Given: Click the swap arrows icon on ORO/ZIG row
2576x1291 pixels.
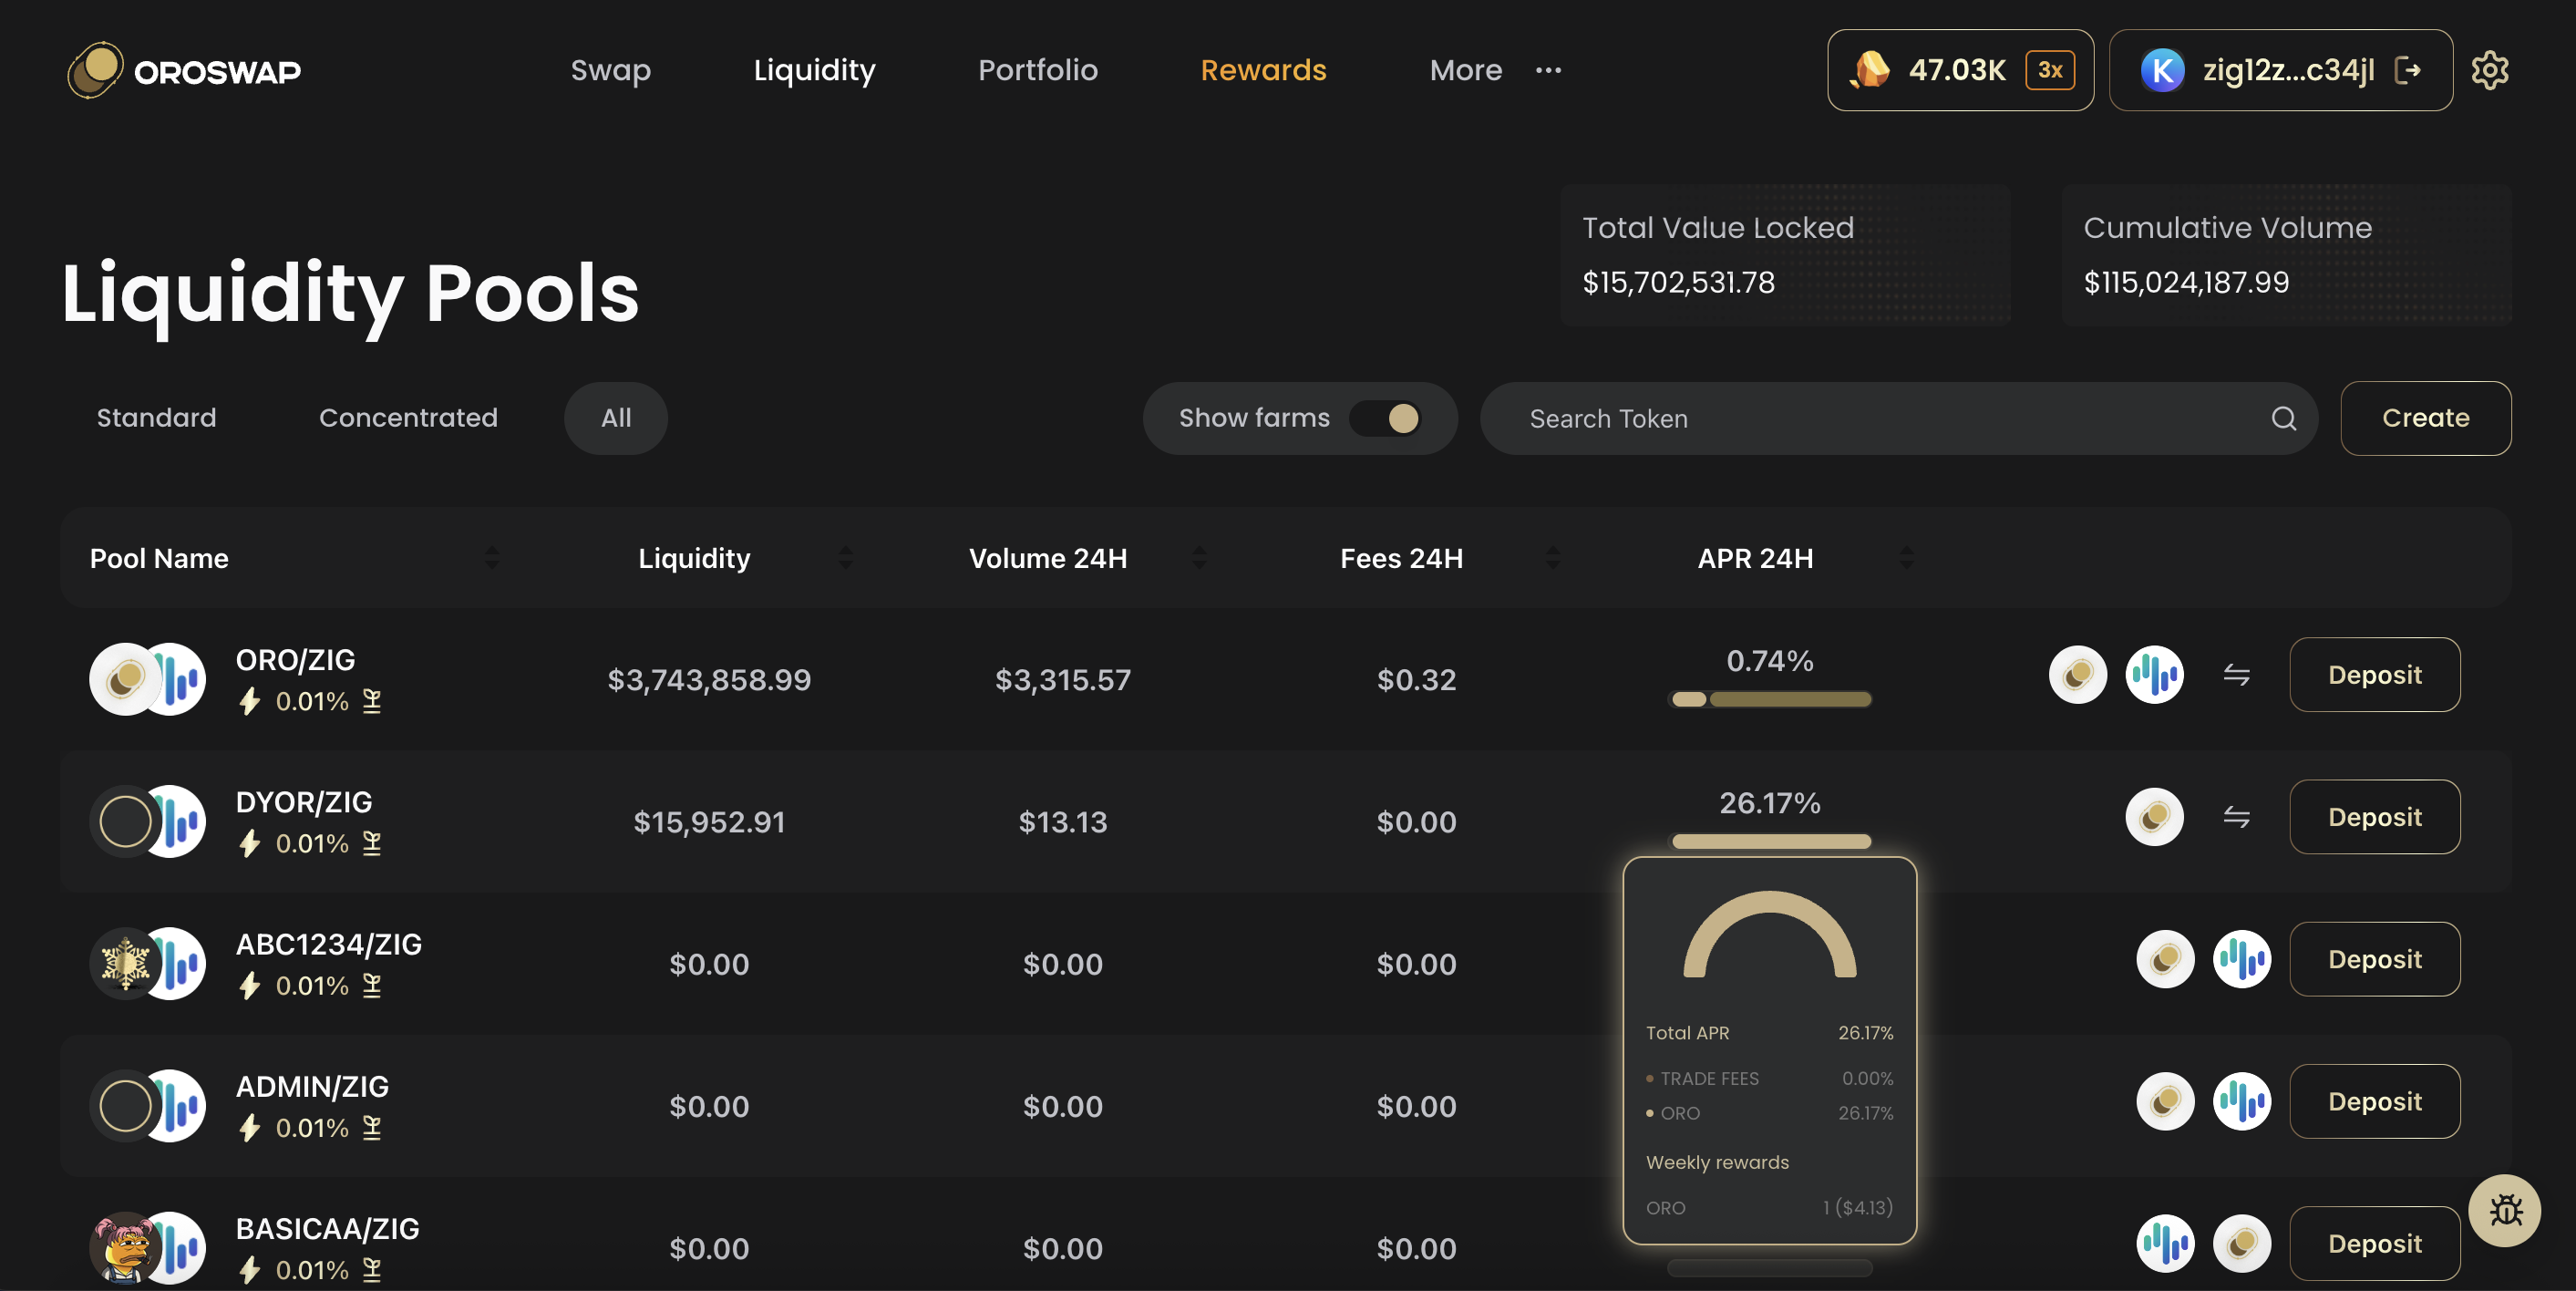Looking at the screenshot, I should [2236, 675].
